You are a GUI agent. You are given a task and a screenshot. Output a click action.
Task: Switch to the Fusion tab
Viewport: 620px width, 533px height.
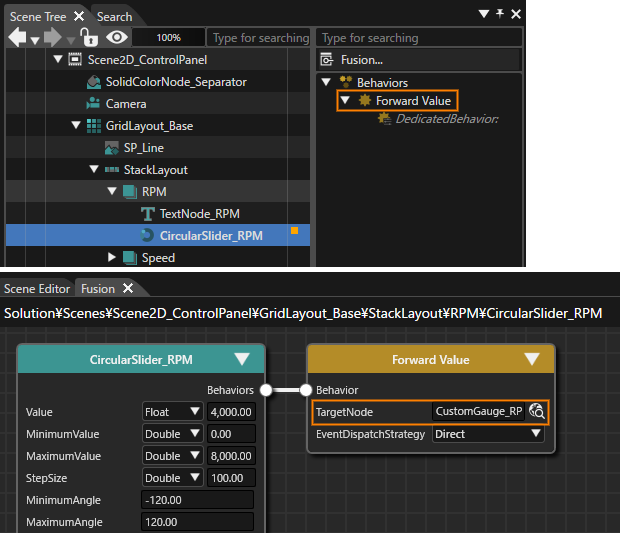point(98,289)
